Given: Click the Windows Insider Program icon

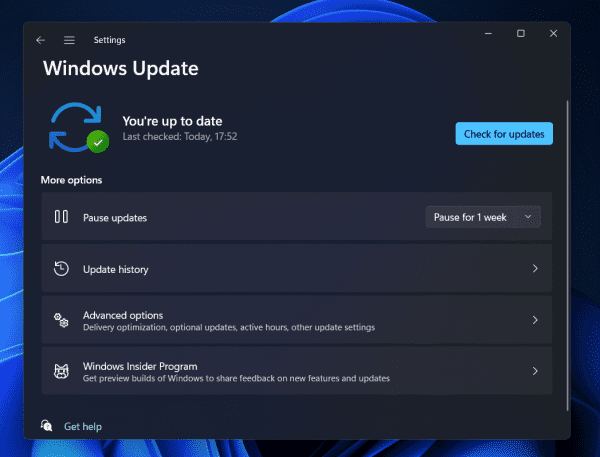Looking at the screenshot, I should point(61,372).
